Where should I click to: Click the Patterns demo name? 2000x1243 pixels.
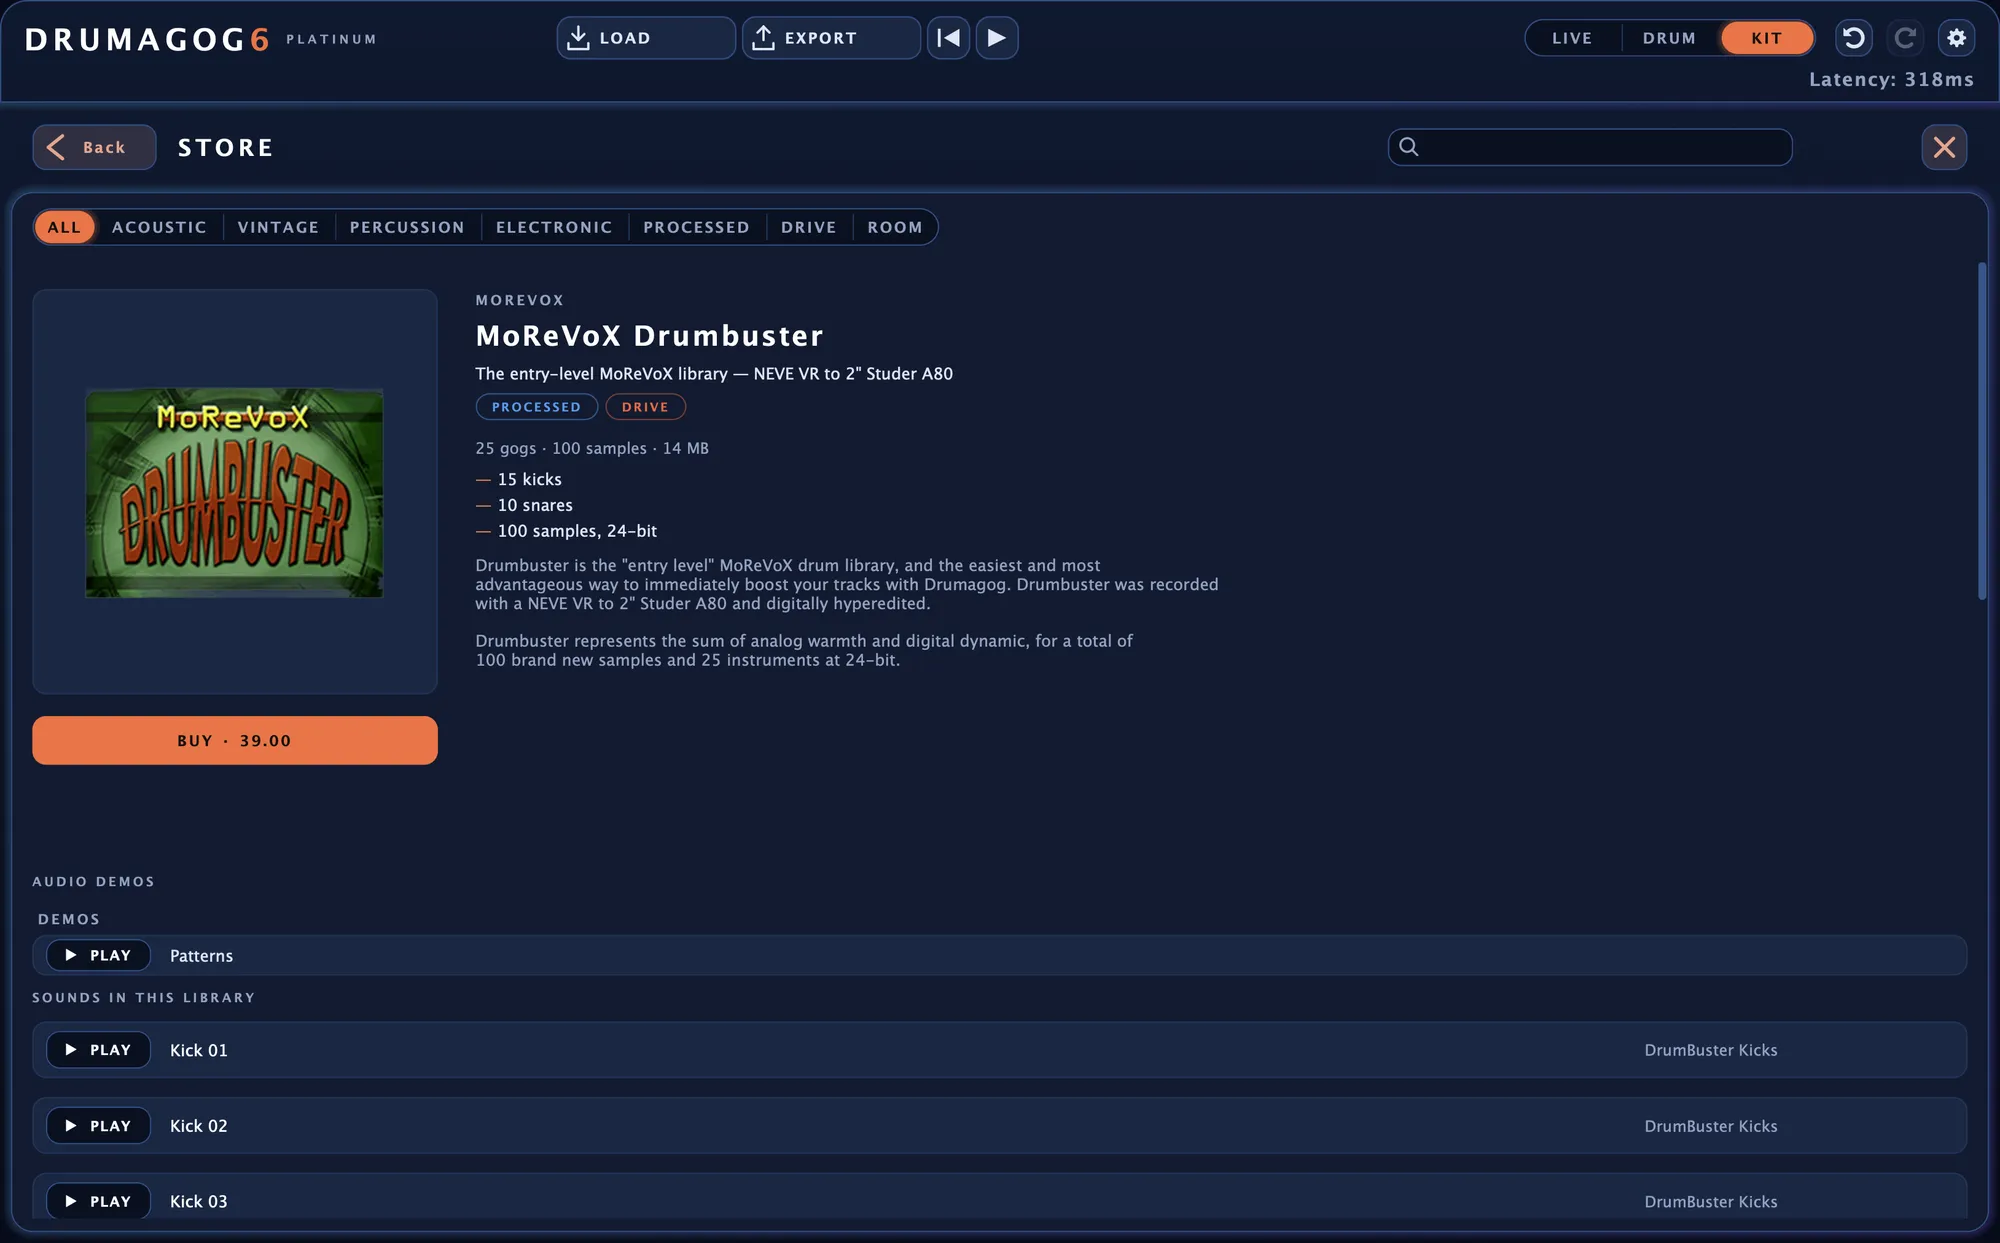click(201, 955)
